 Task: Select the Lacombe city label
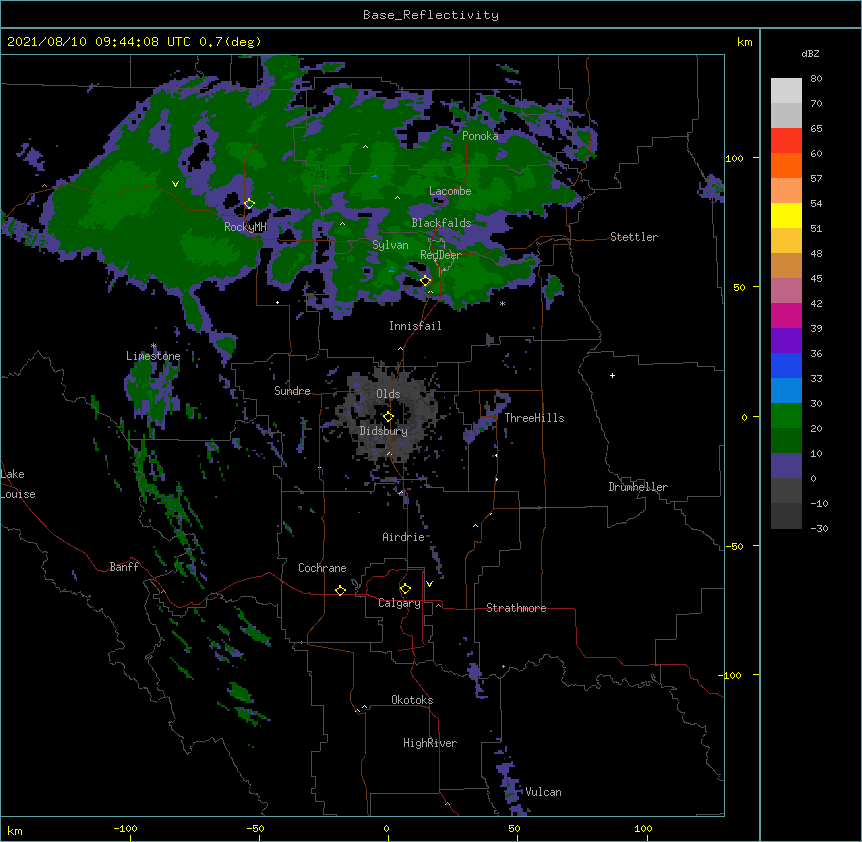click(x=450, y=191)
